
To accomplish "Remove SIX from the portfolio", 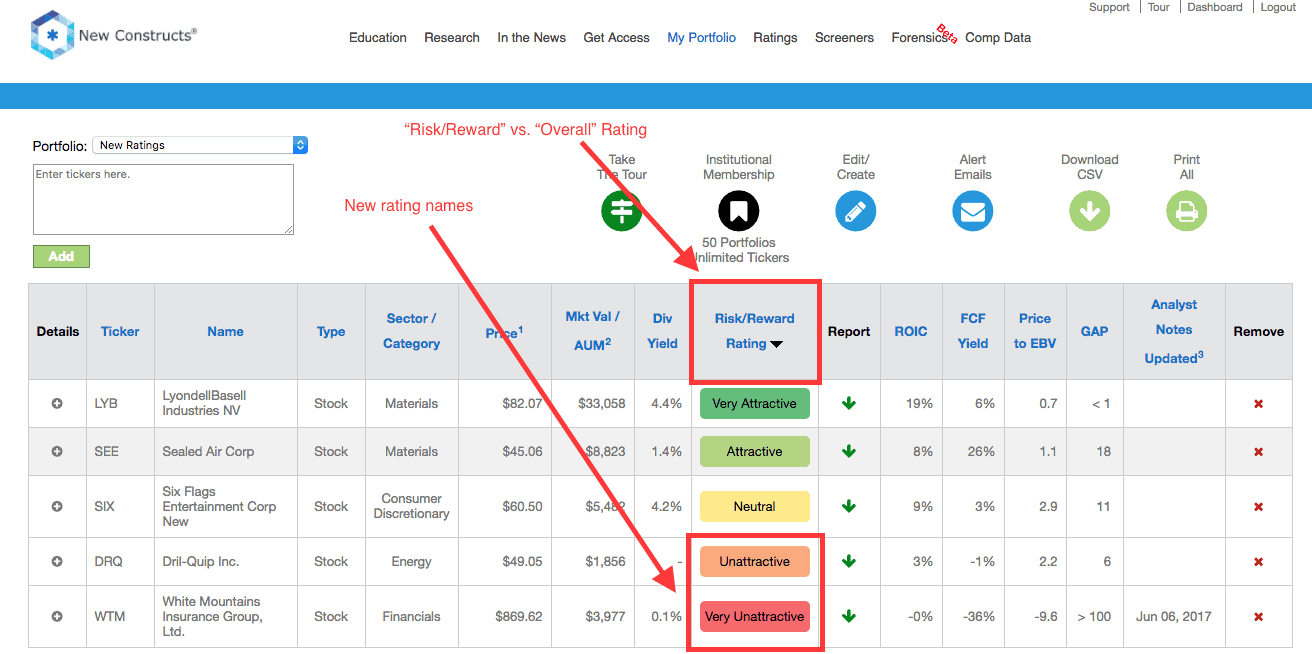I will coord(1258,506).
